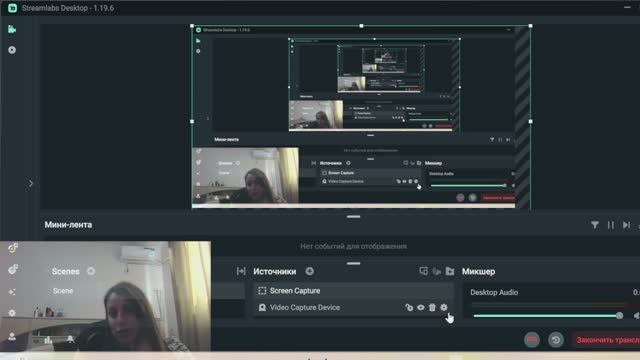Open the Editor tab in left sidebar
Viewport: 640px width, 360px height.
pyautogui.click(x=12, y=29)
